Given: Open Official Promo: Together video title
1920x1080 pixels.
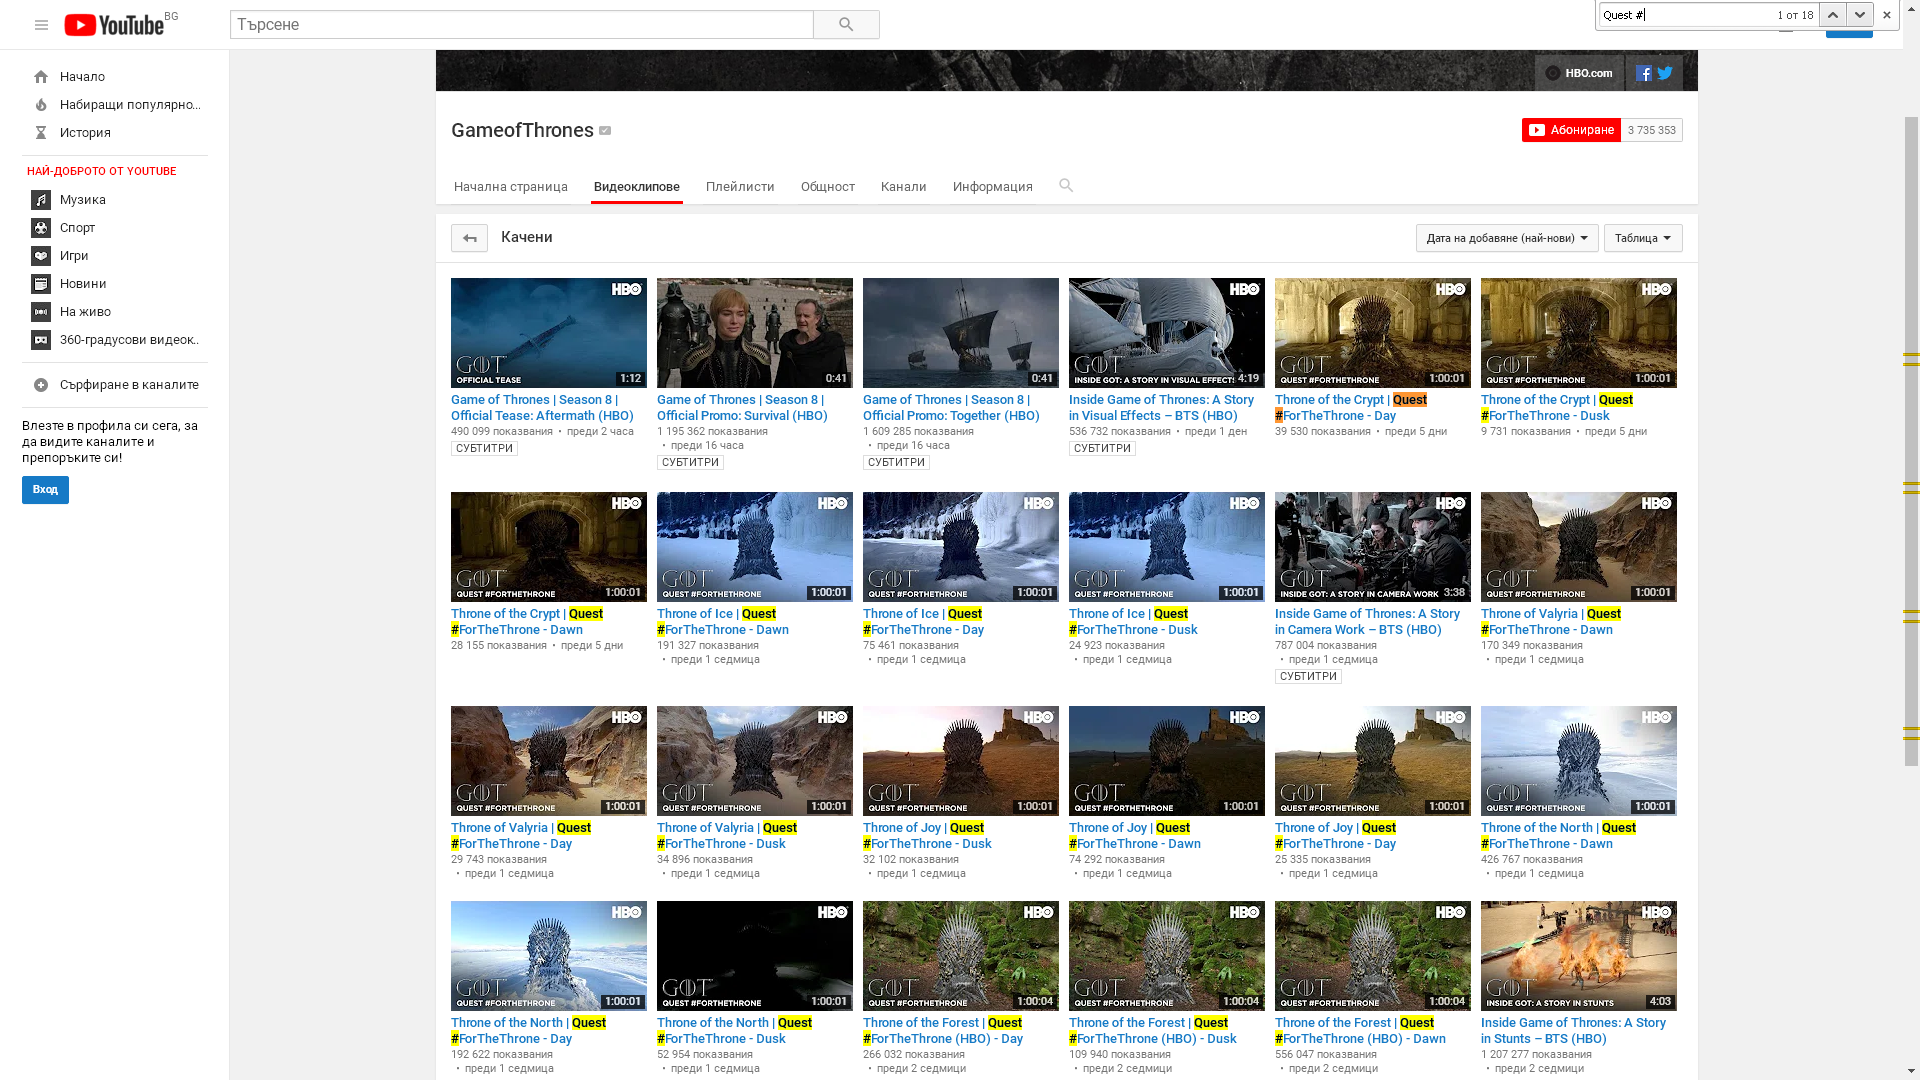Looking at the screenshot, I should point(951,408).
